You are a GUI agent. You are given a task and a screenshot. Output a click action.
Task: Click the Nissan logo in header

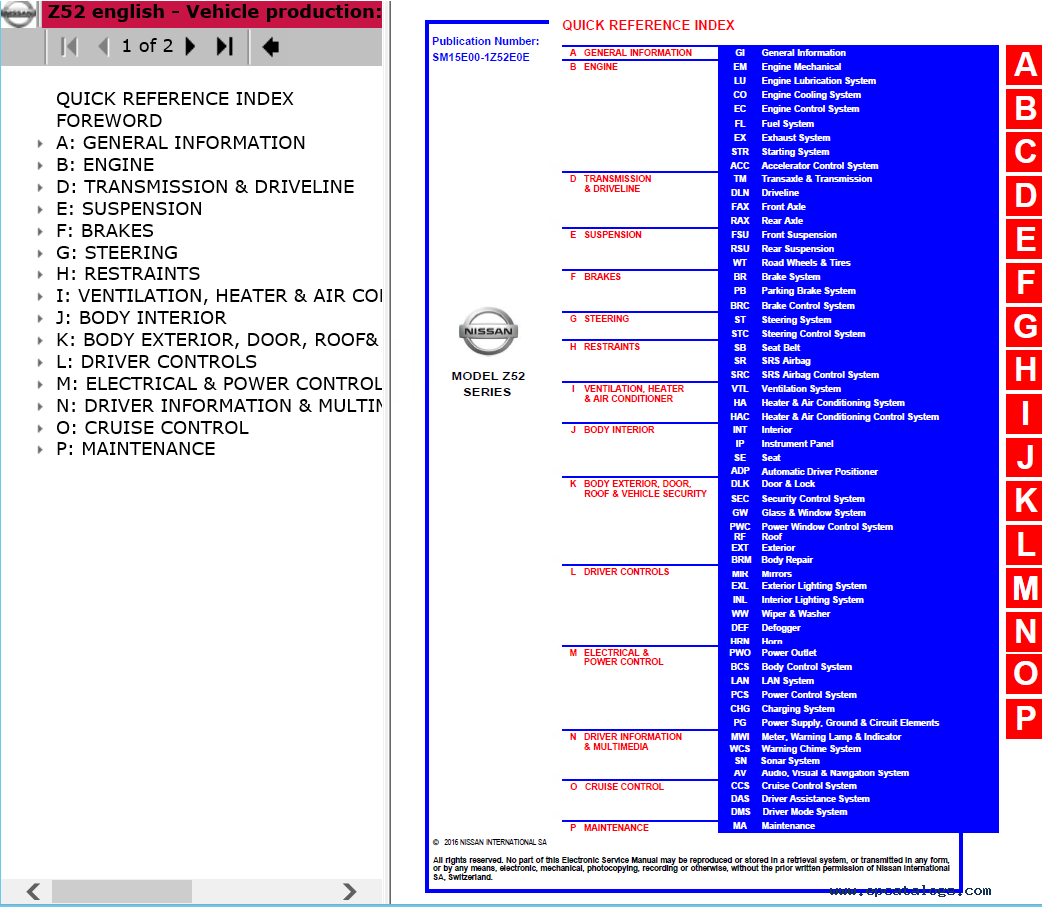coord(18,14)
